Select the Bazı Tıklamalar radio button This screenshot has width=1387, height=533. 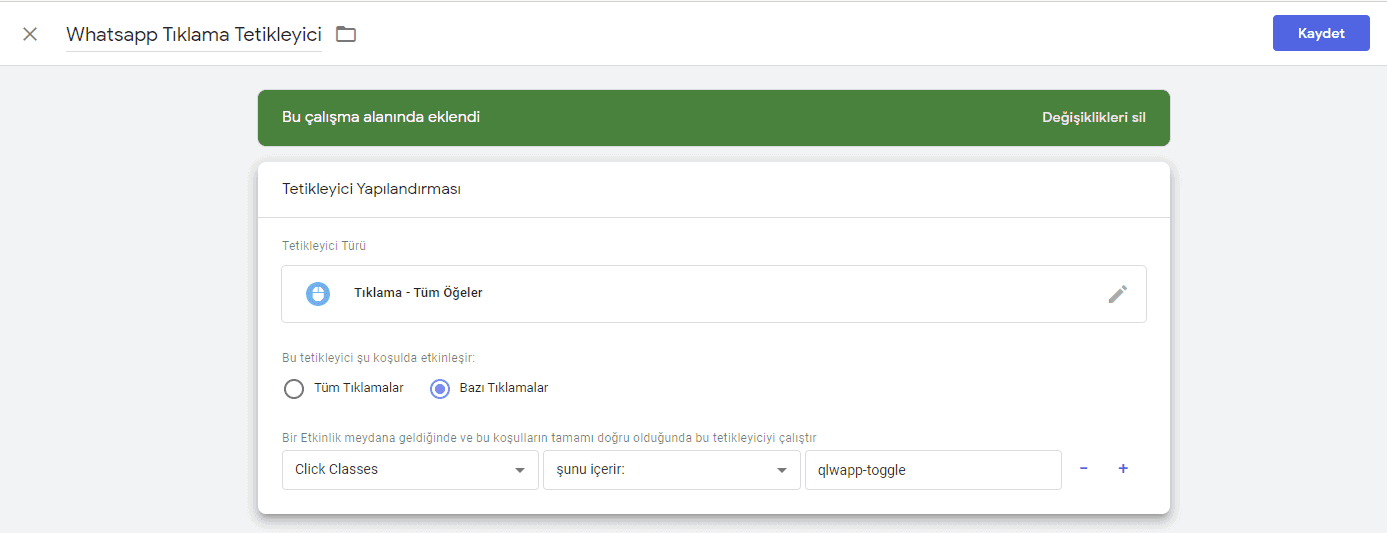click(x=440, y=389)
